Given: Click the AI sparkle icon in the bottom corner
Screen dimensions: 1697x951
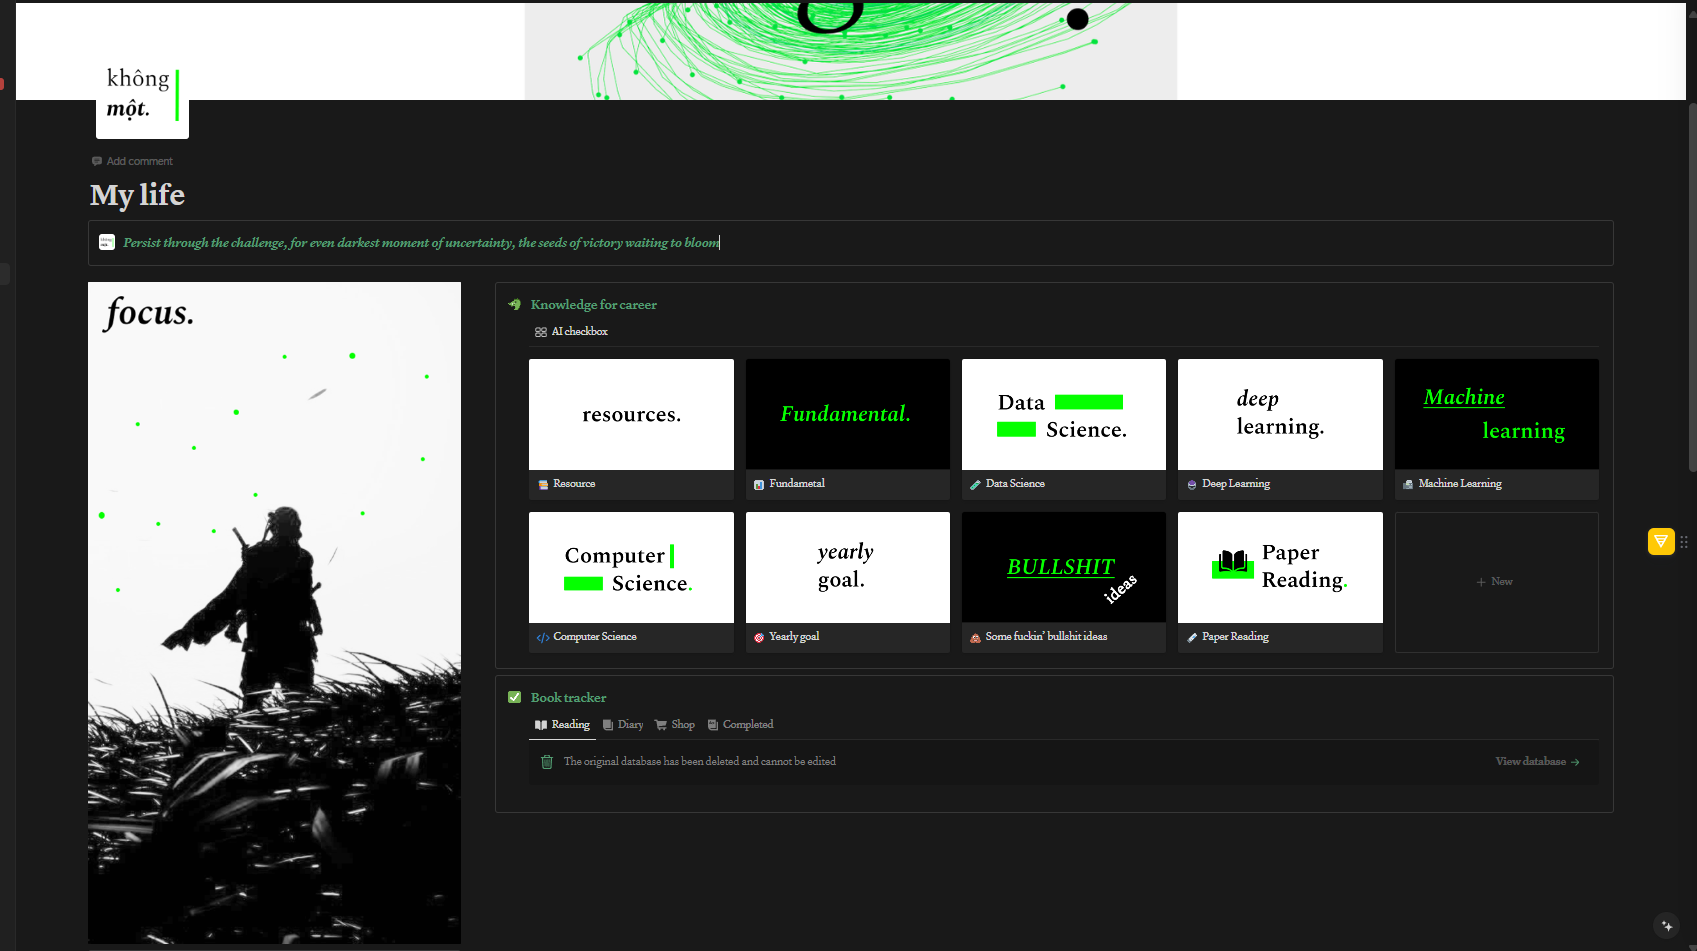Looking at the screenshot, I should tap(1665, 926).
